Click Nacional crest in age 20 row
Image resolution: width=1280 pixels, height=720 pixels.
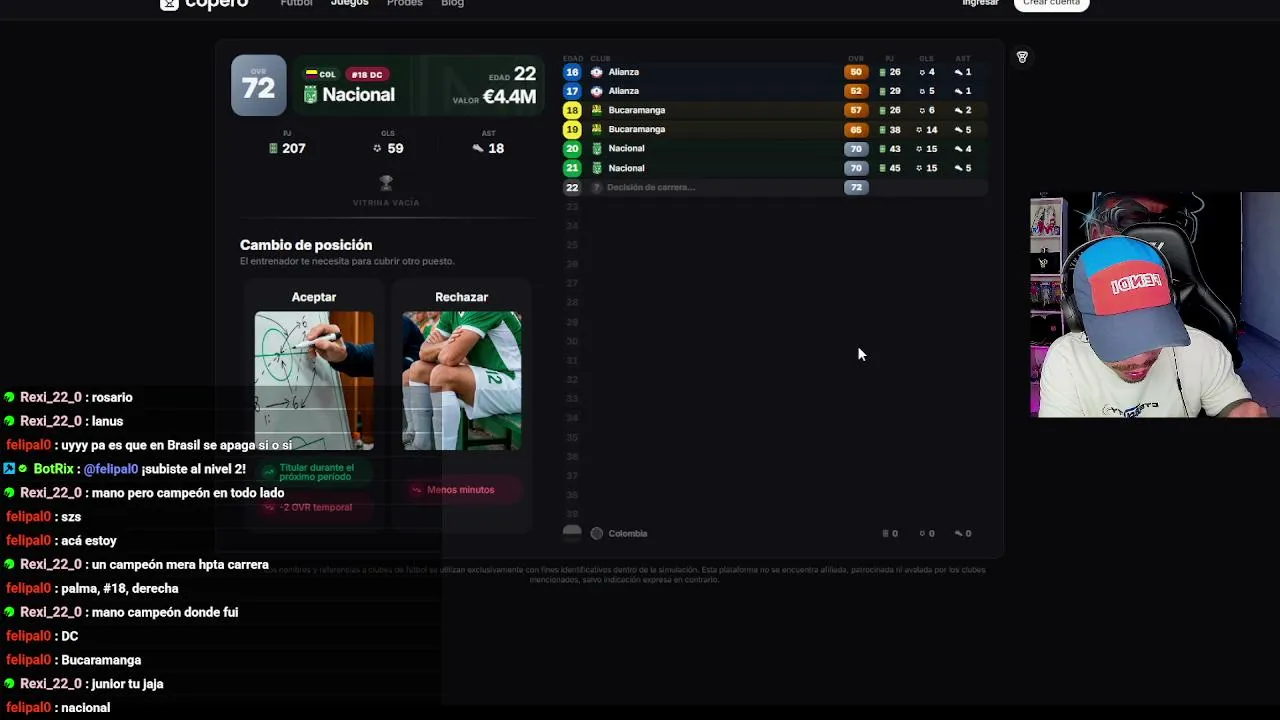tap(597, 149)
